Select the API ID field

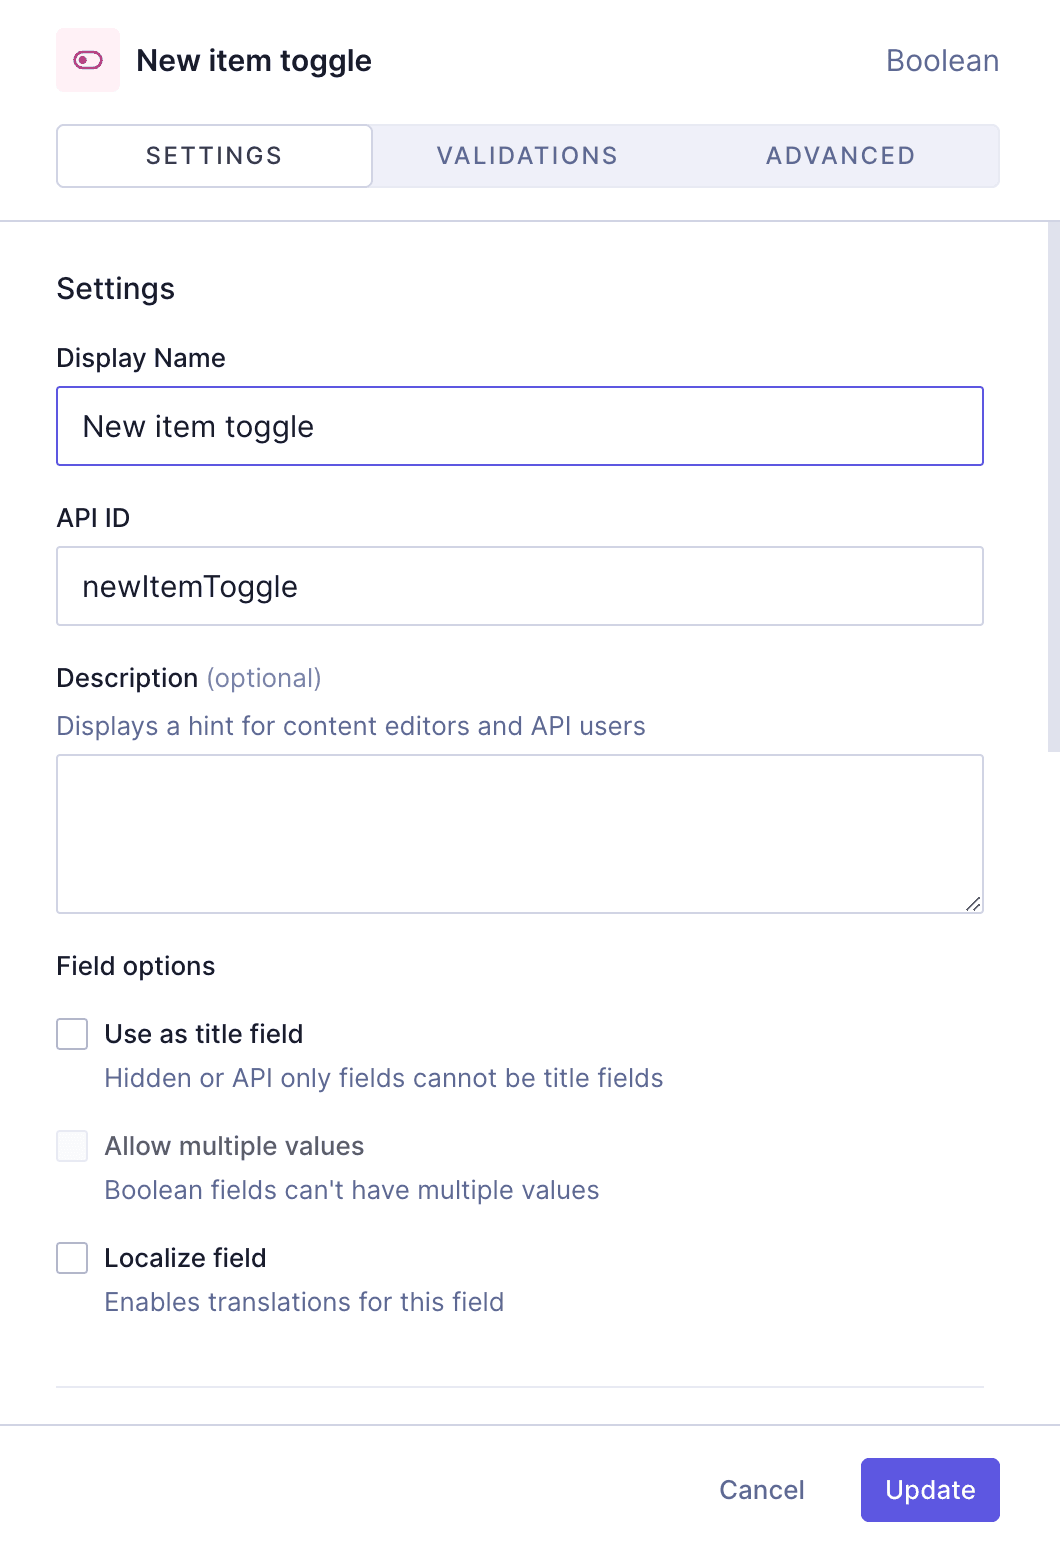[520, 586]
